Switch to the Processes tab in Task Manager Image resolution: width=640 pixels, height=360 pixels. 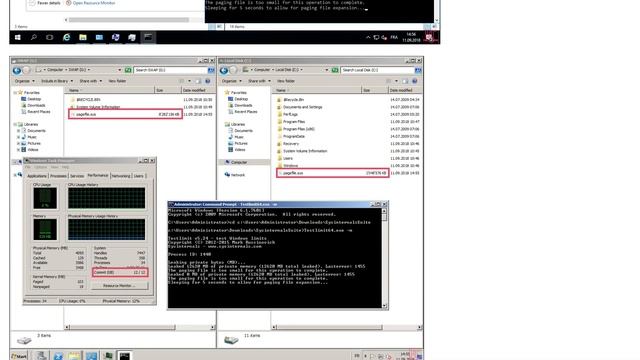(x=58, y=176)
